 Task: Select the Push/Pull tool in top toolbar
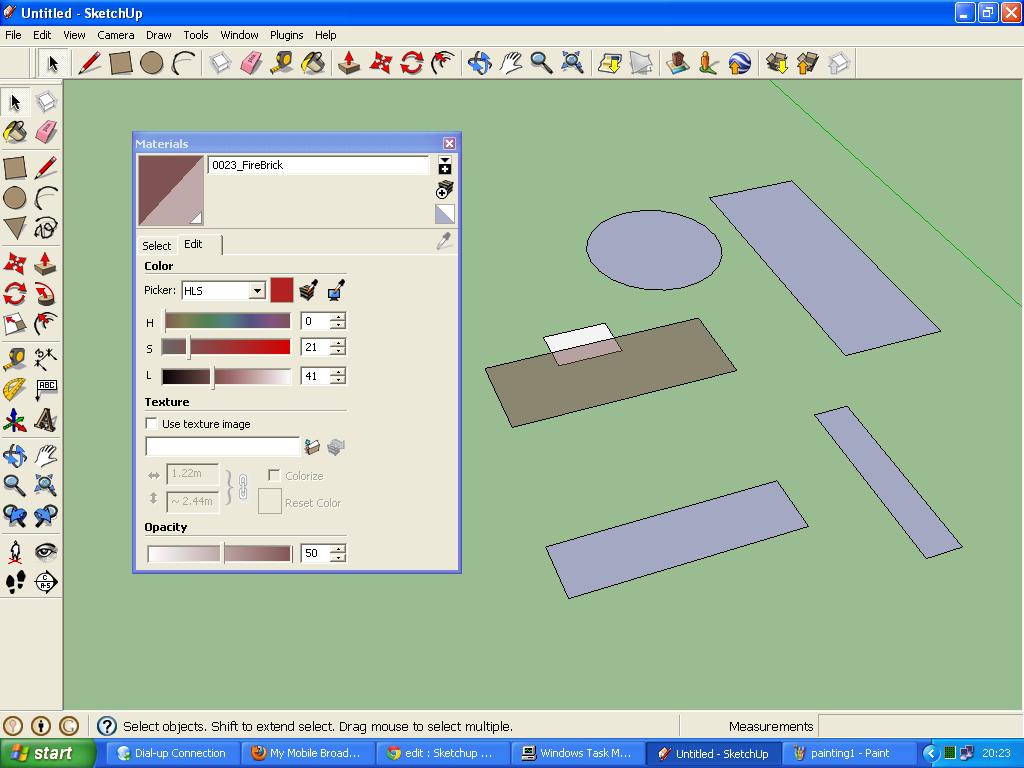(x=349, y=63)
